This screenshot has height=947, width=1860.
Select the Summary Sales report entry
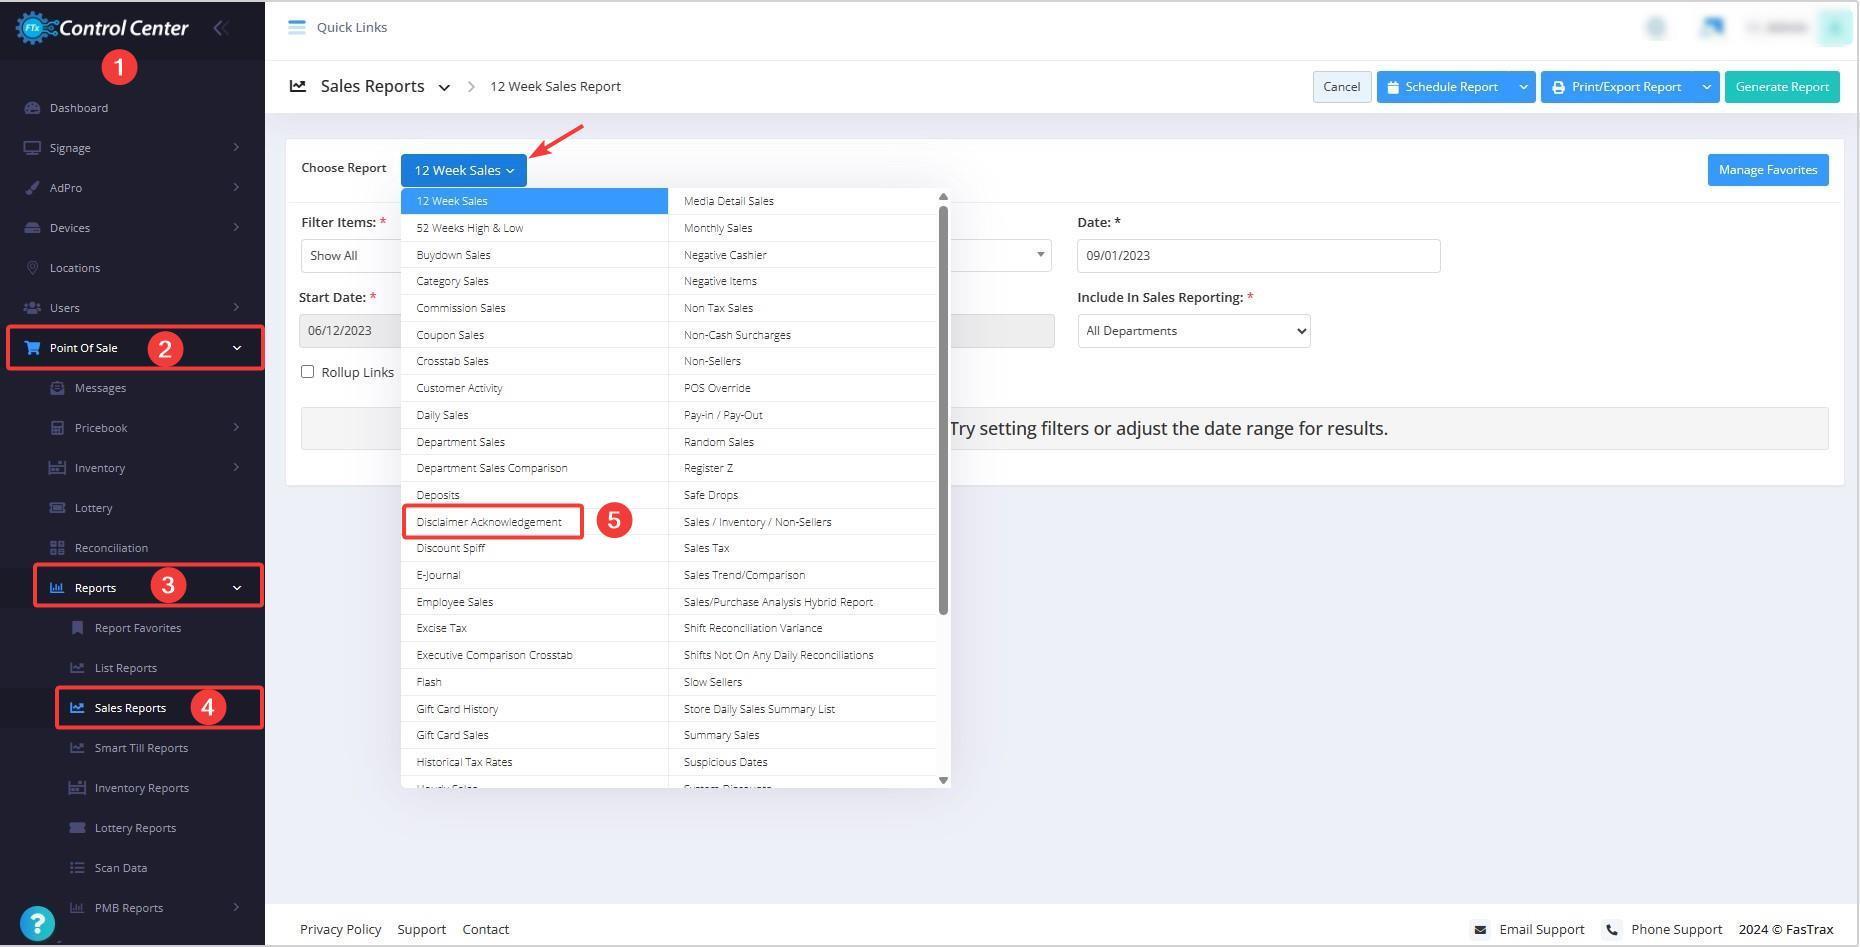722,735
